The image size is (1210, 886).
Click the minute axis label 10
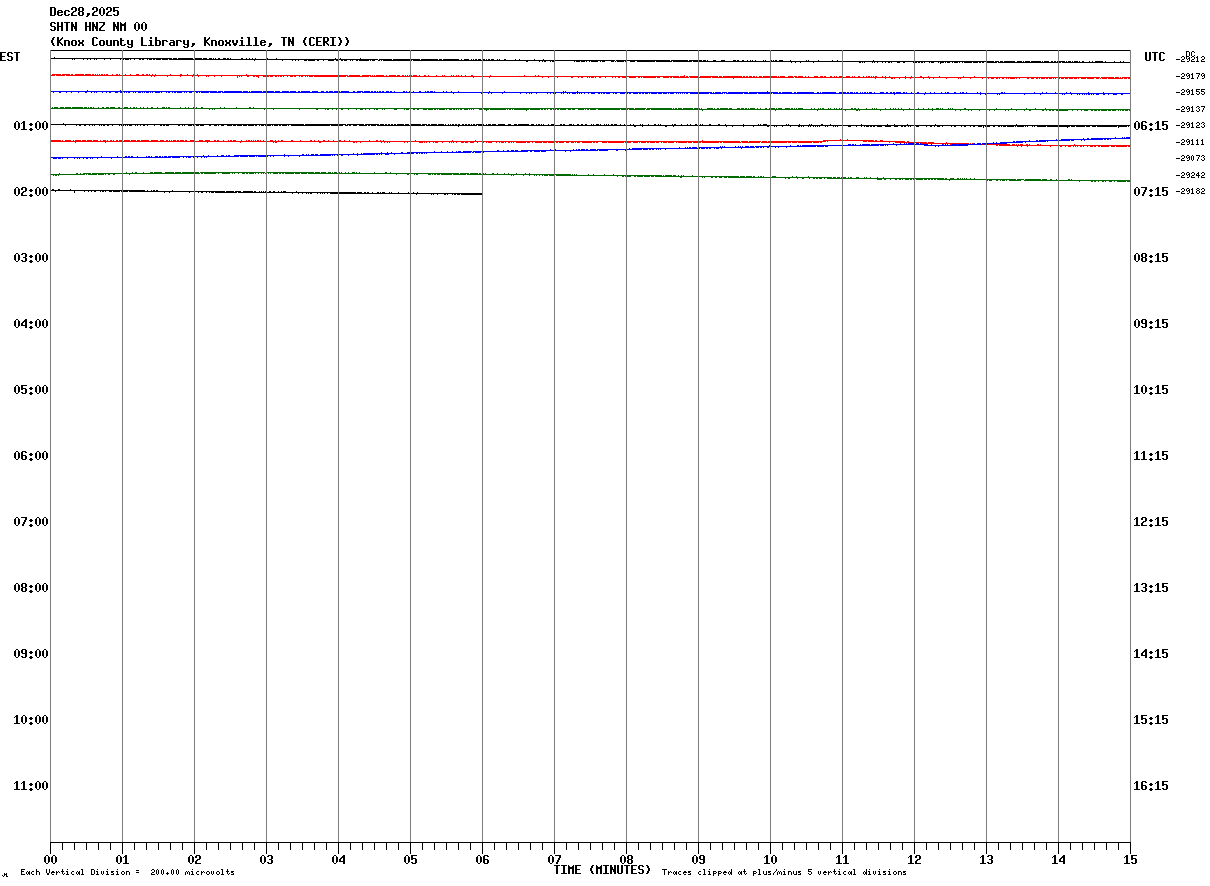point(770,860)
